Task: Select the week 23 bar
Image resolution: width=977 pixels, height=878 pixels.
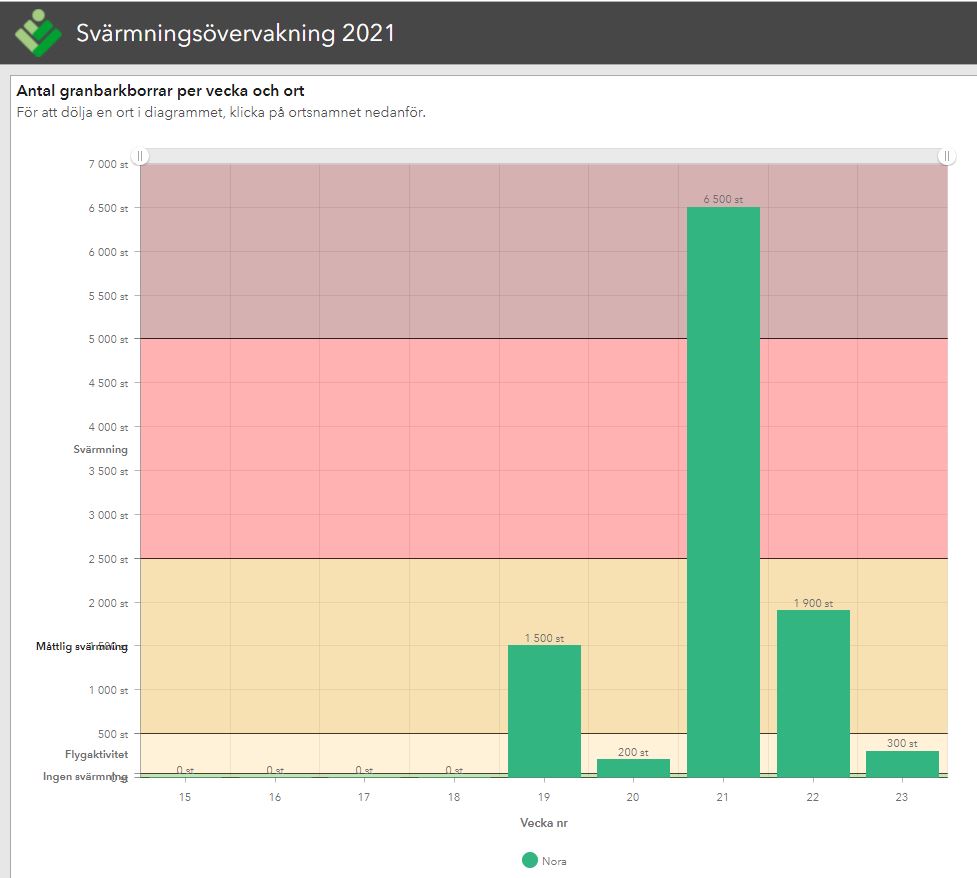Action: (902, 764)
